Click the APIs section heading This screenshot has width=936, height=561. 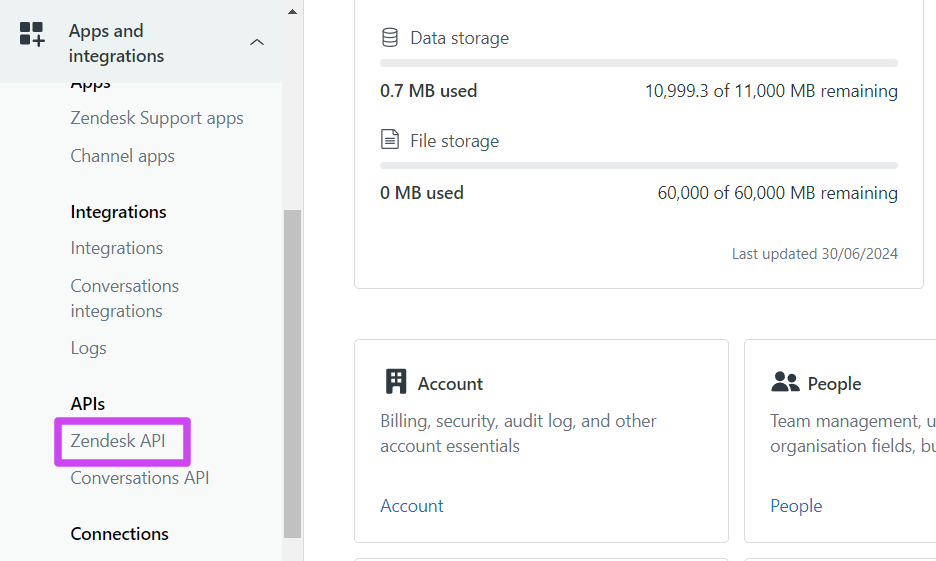pyautogui.click(x=88, y=404)
